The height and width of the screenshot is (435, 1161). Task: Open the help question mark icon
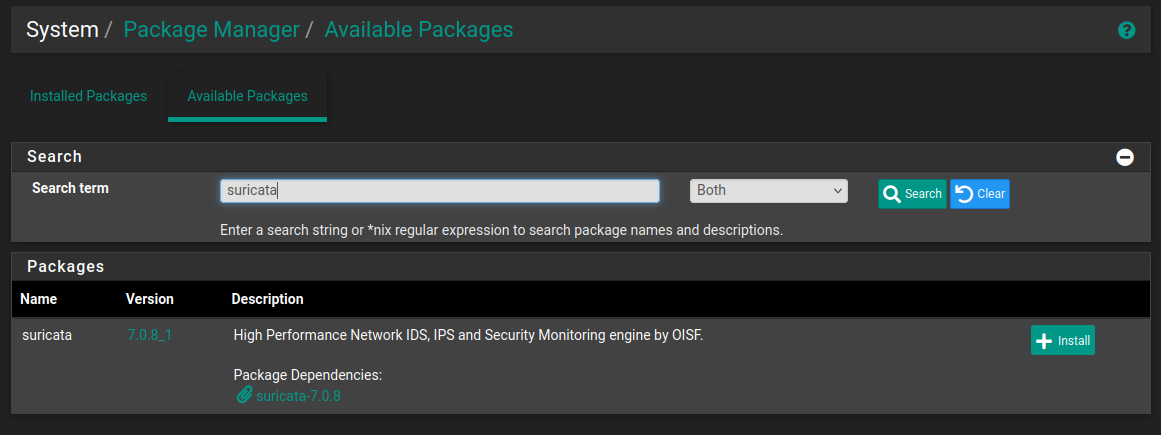(x=1126, y=30)
